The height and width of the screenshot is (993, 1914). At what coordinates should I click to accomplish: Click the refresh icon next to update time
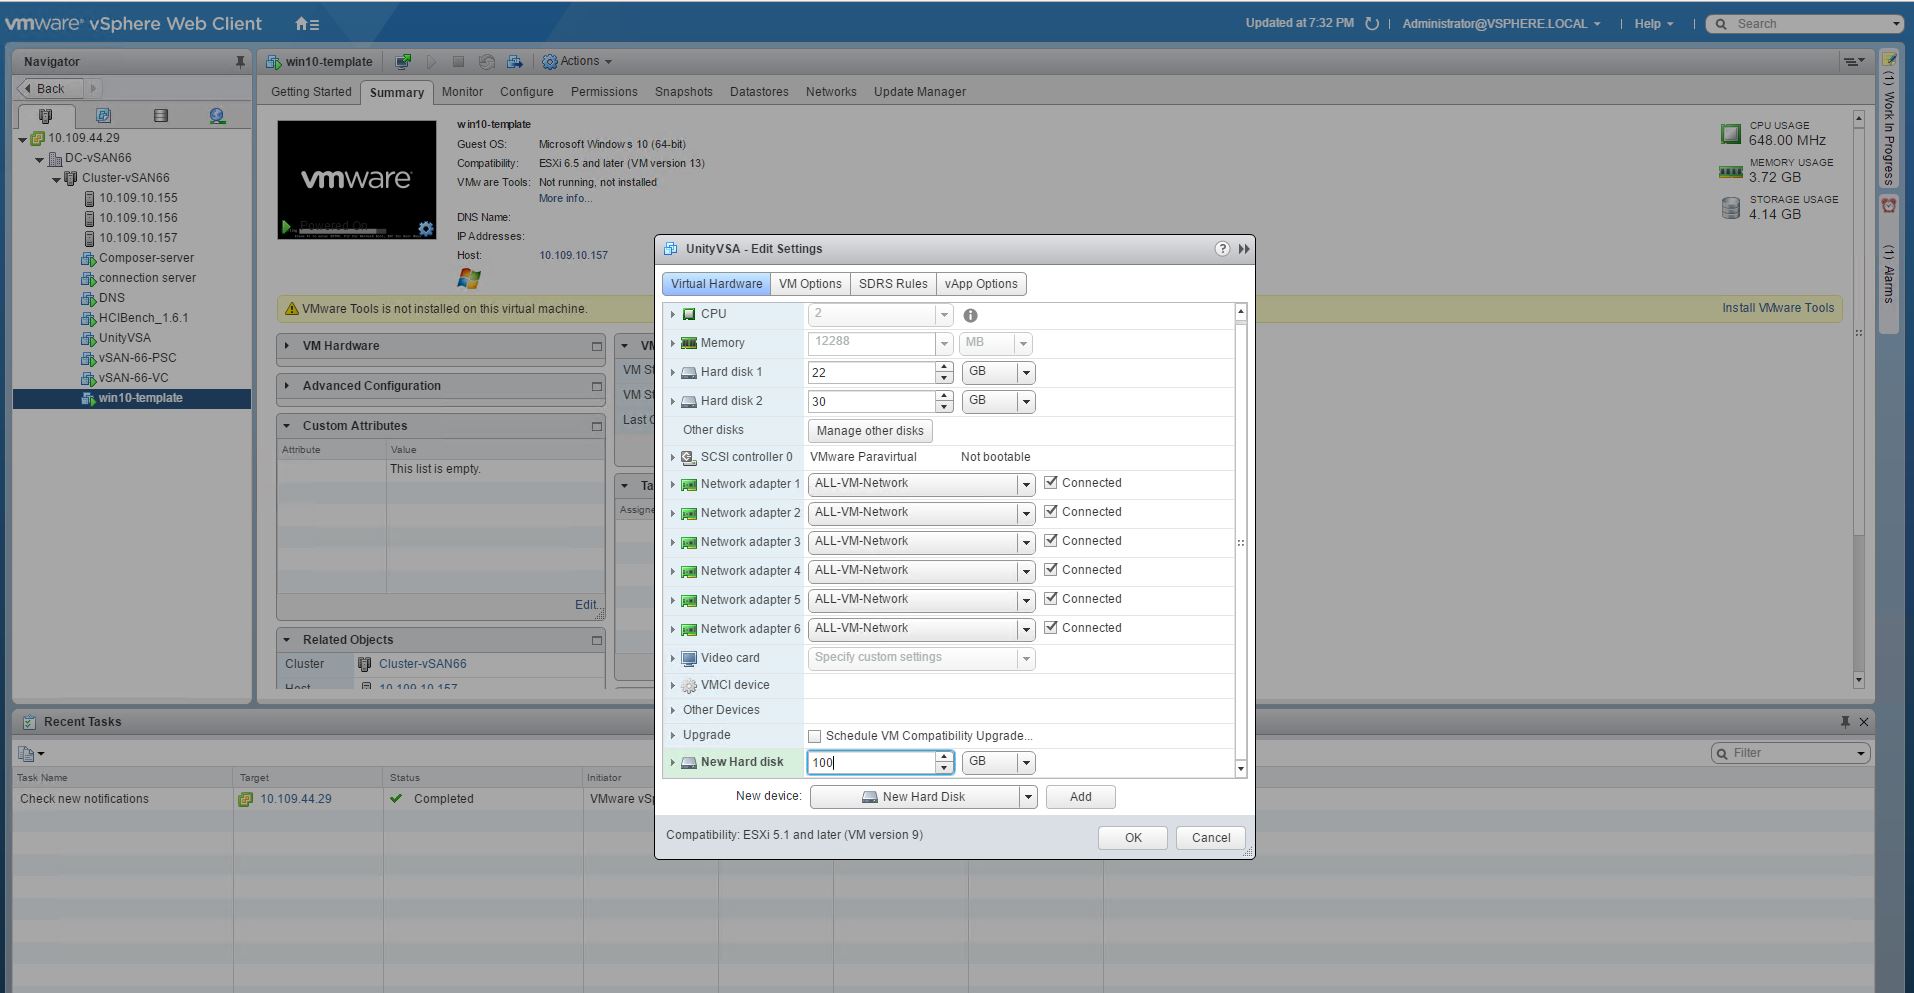1372,24
